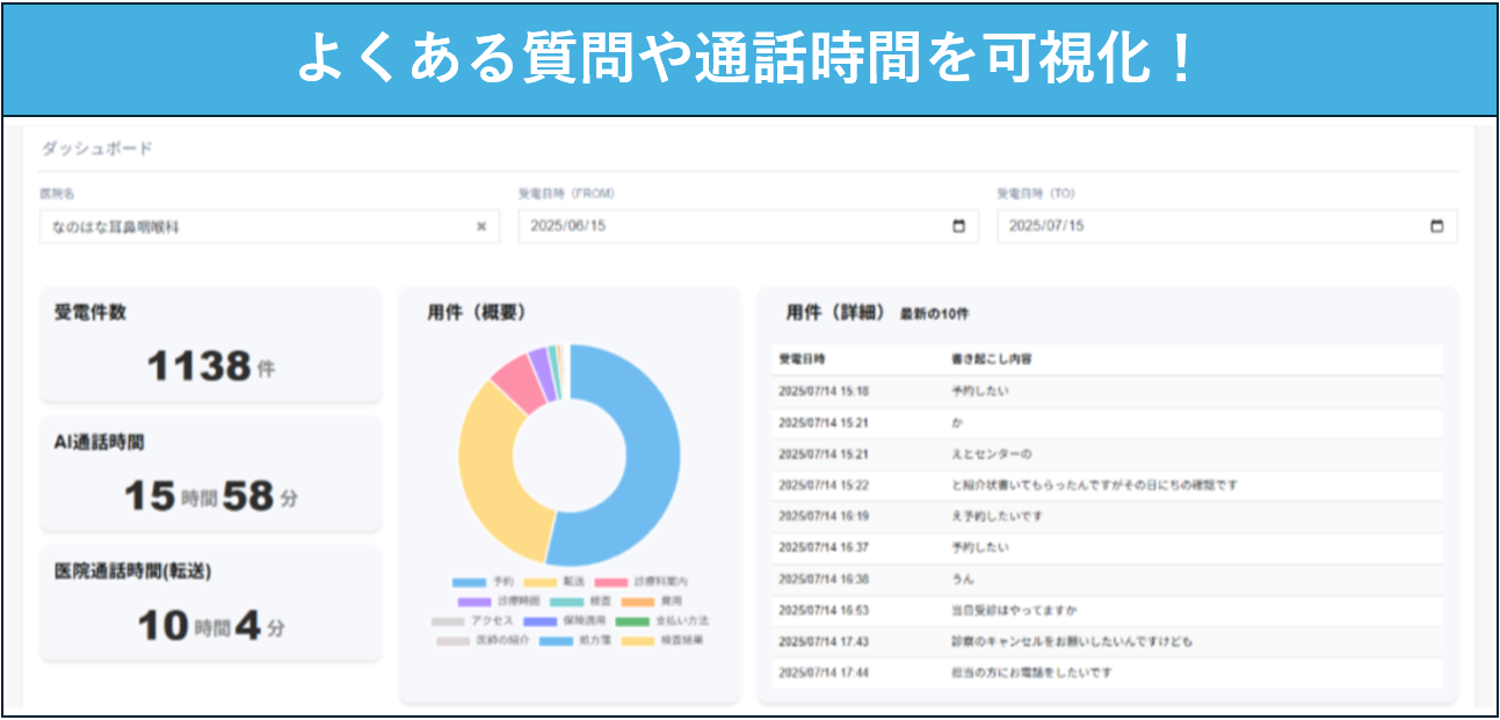This screenshot has width=1500, height=720.
Task: Select the 2025/07/14 16:53 timestamp cell
Action: coord(824,610)
